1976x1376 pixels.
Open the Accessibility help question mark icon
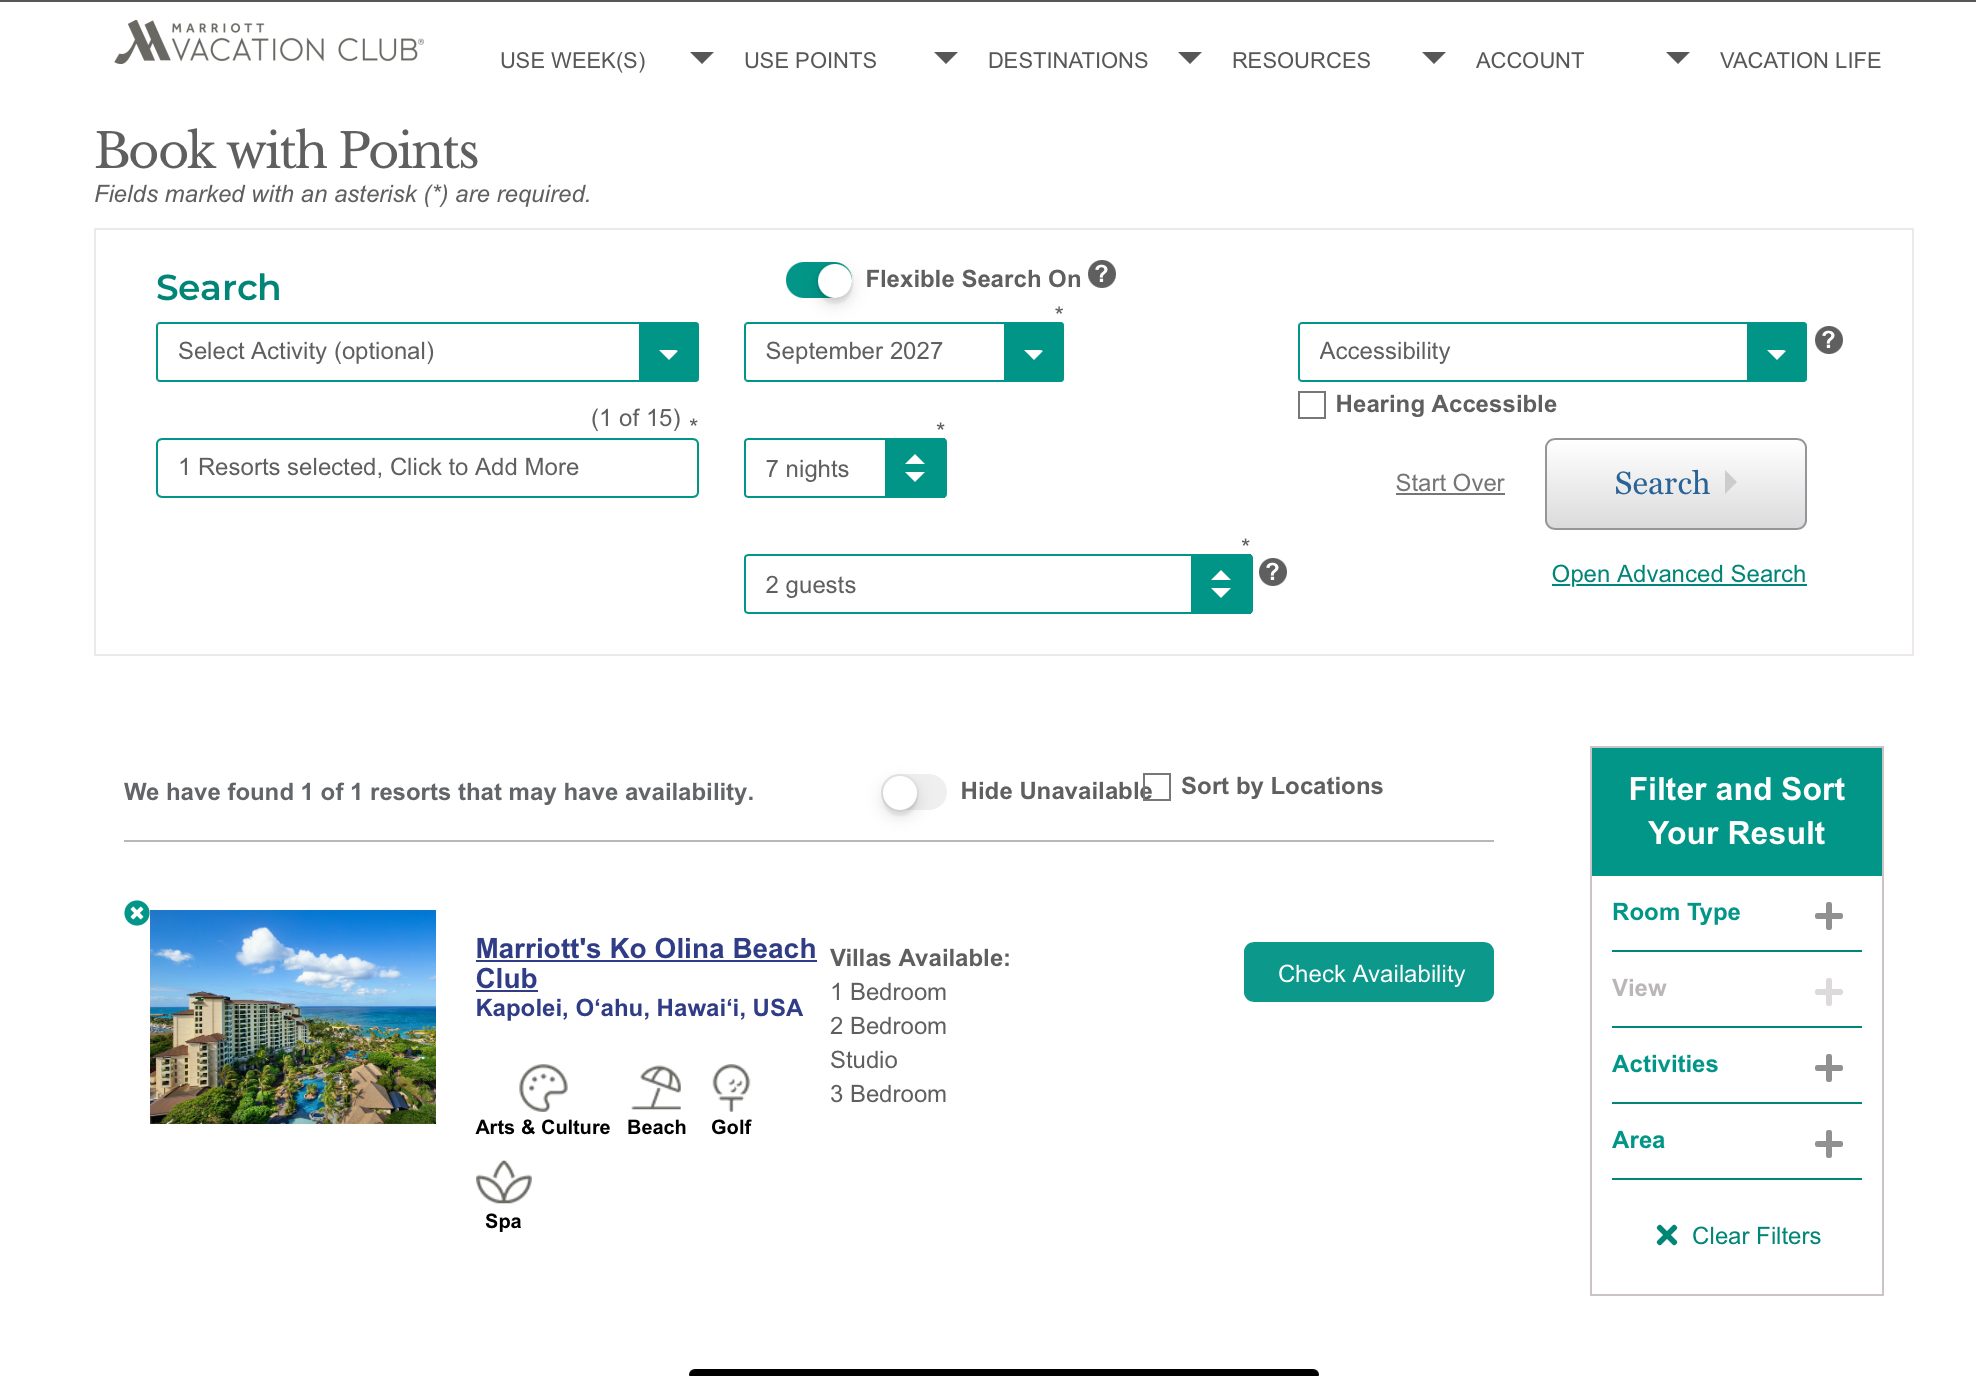click(x=1829, y=340)
